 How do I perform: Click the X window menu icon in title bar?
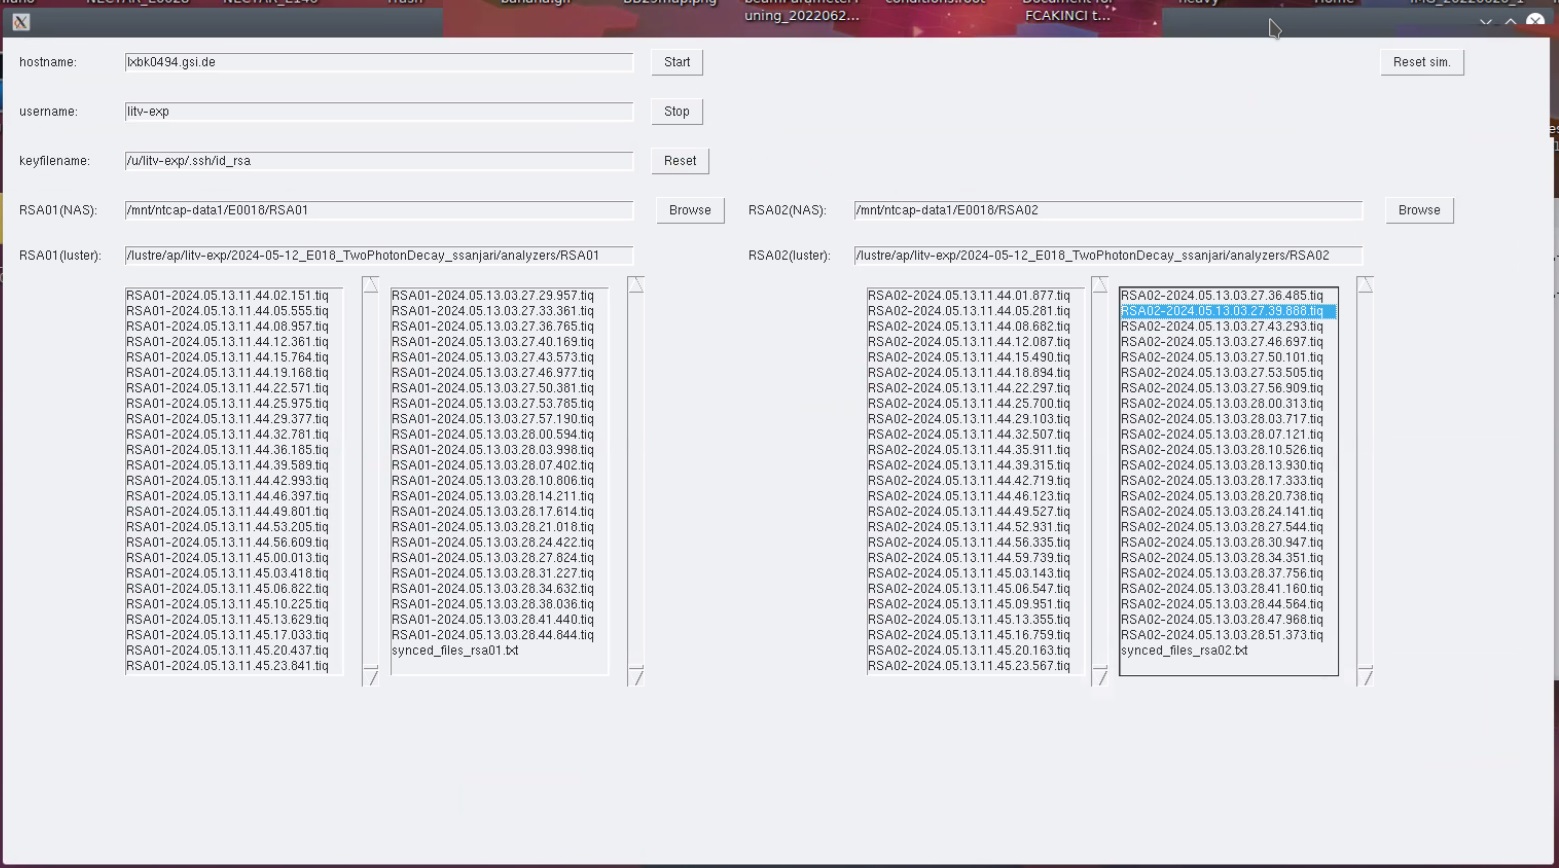(21, 22)
